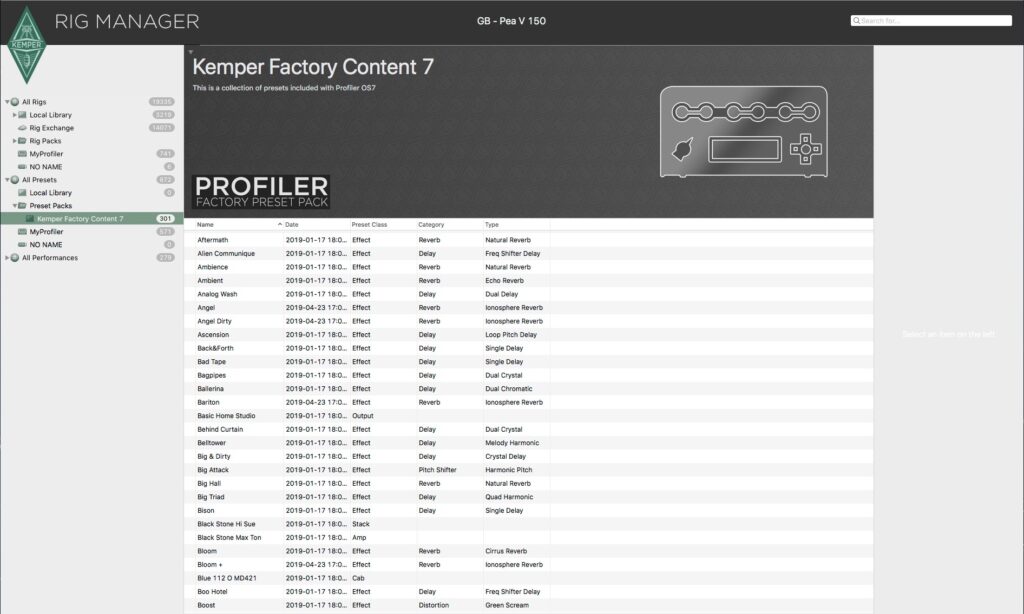
Task: Click the Kemper Factory Content 7 pack icon
Action: [30, 219]
